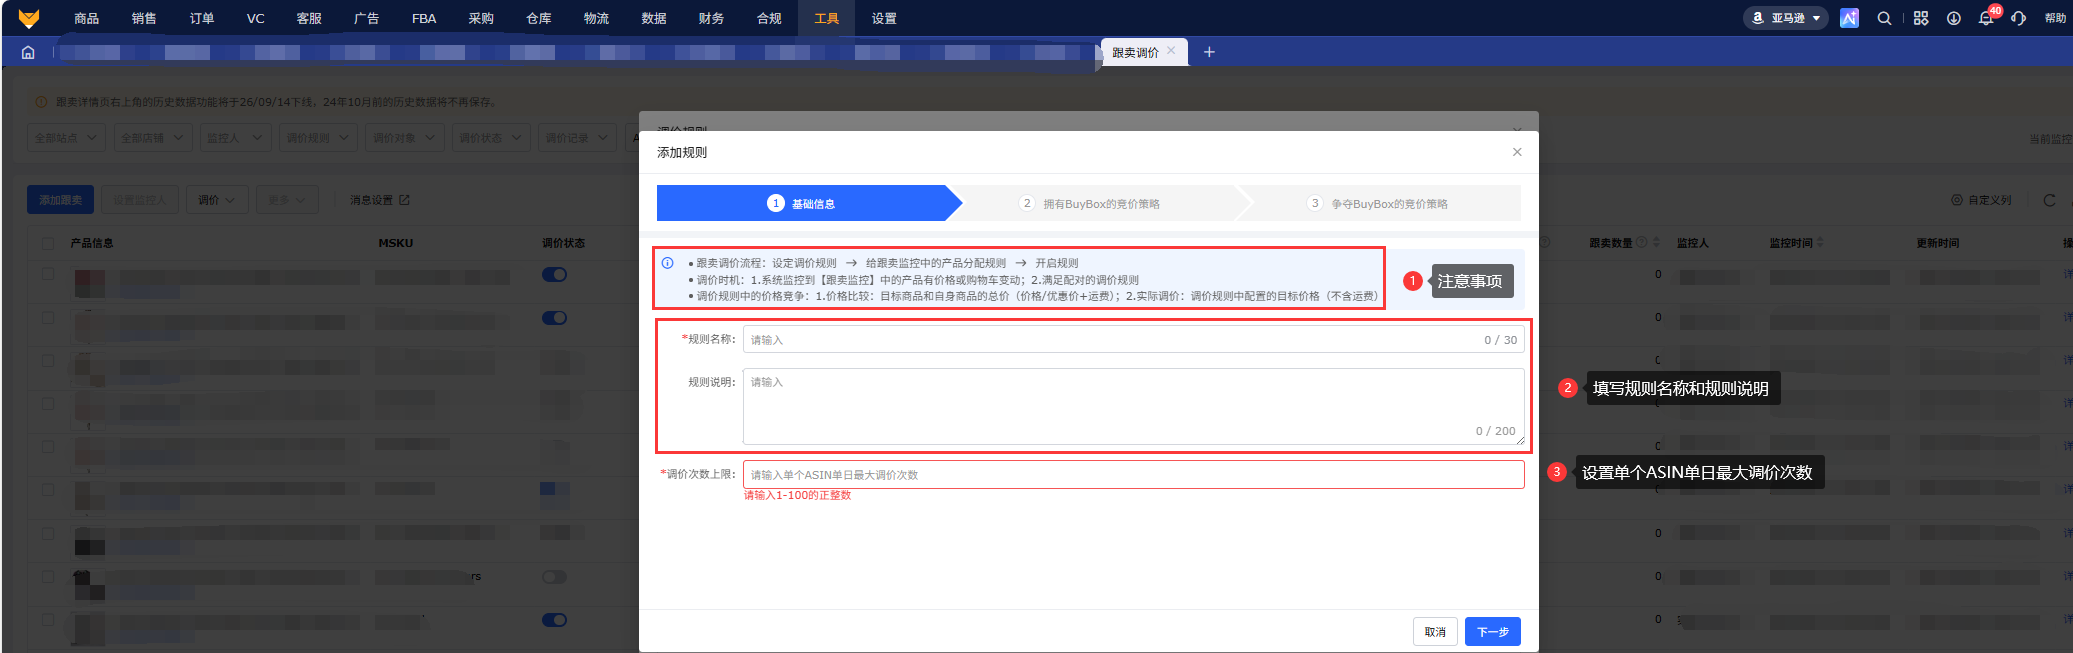Image resolution: width=2073 pixels, height=653 pixels.
Task: Click the 设置监控人 button
Action: tap(140, 200)
